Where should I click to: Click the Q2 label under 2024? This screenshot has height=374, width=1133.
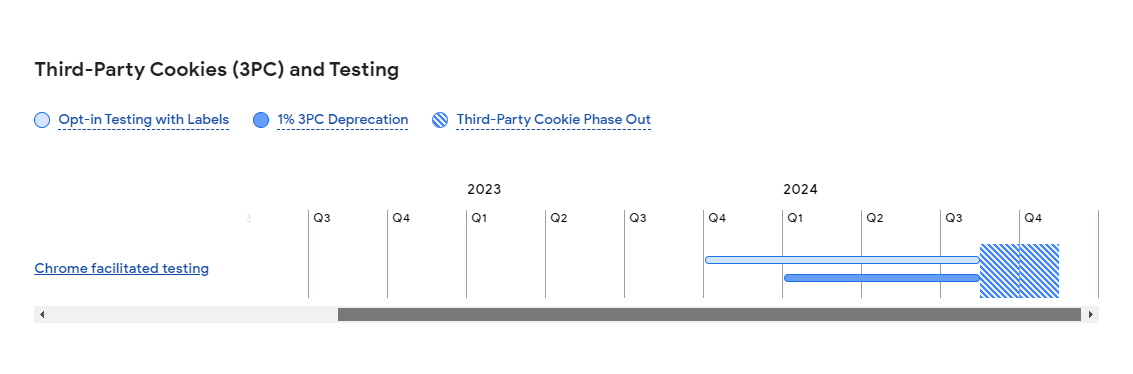[x=875, y=218]
